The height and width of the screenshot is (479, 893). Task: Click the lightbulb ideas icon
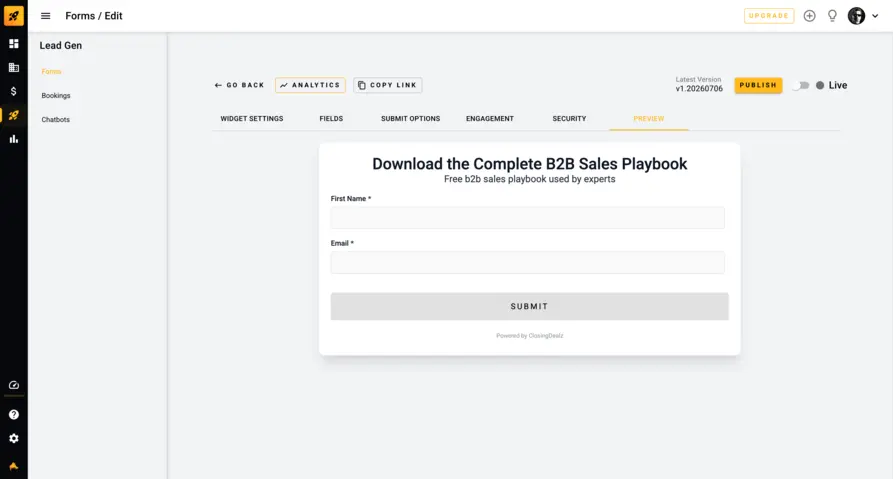tap(832, 16)
